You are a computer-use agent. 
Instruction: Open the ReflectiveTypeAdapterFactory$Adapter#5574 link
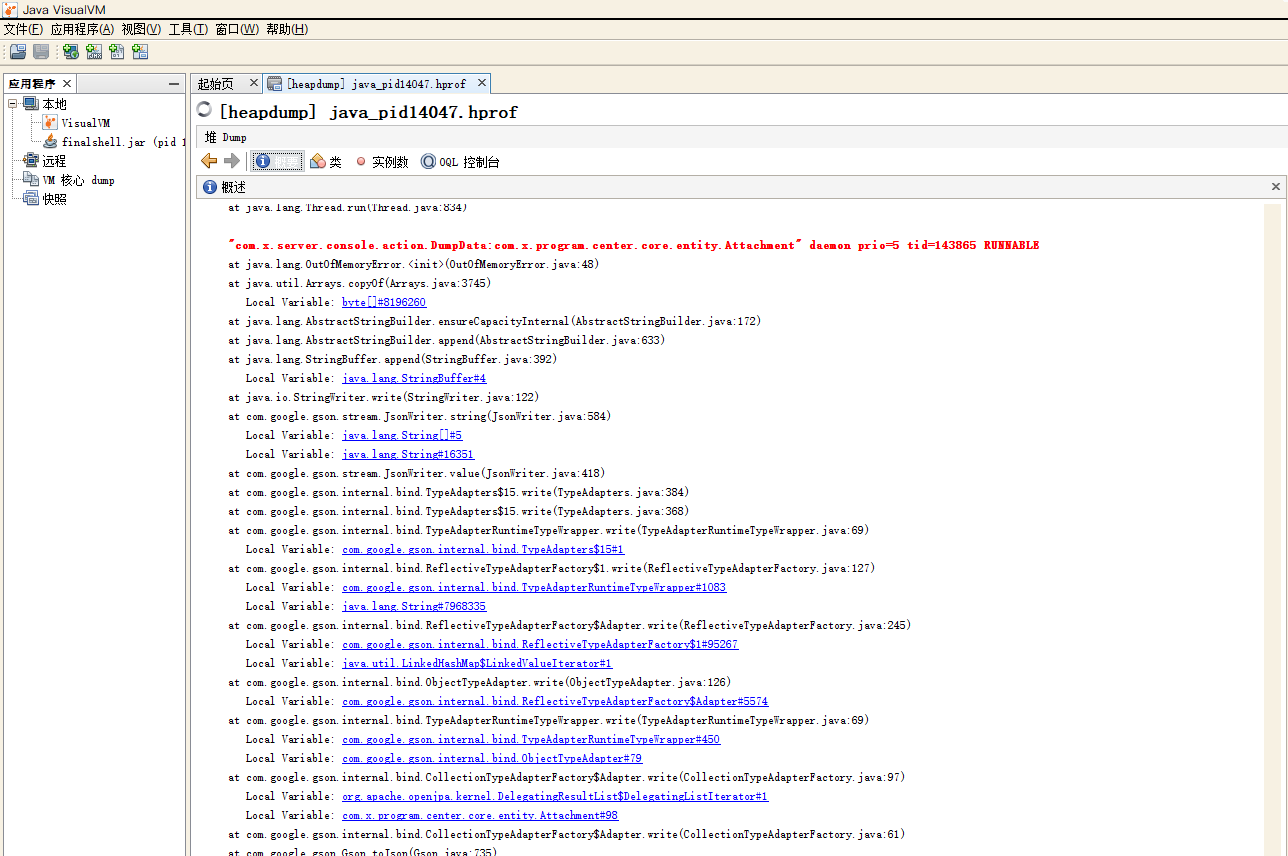tap(555, 701)
